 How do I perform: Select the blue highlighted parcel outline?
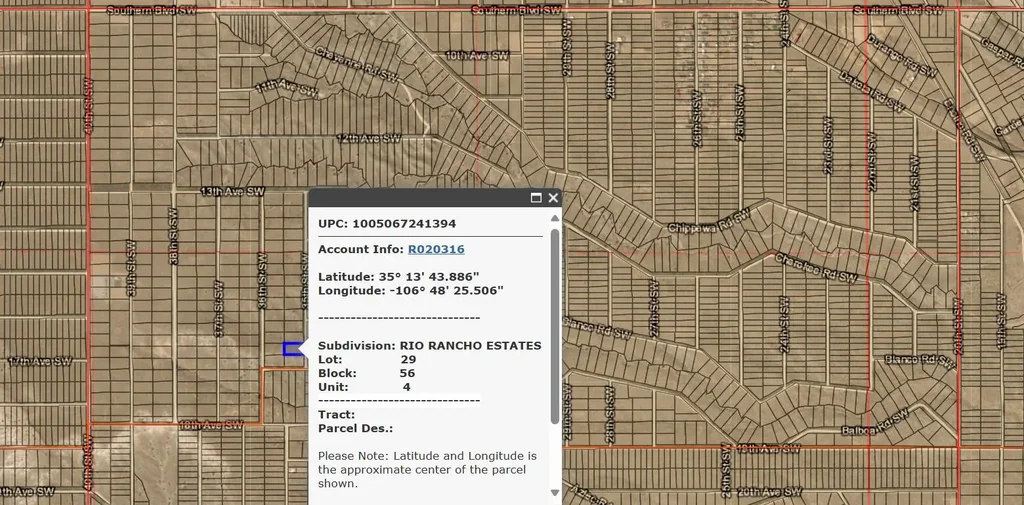pyautogui.click(x=293, y=349)
